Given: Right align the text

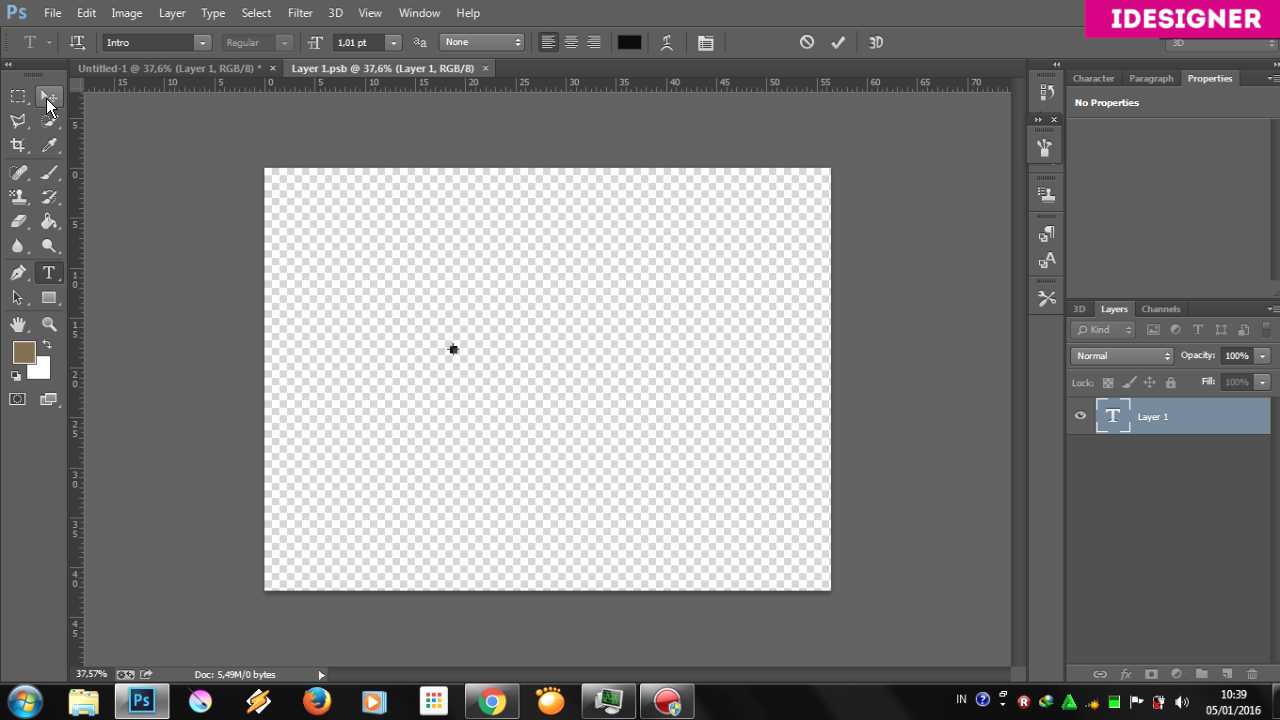Looking at the screenshot, I should tap(594, 42).
